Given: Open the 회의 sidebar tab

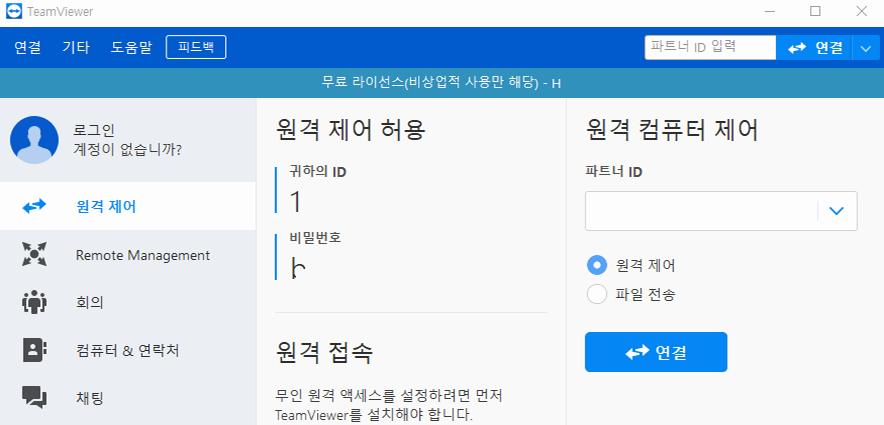Looking at the screenshot, I should tap(128, 303).
